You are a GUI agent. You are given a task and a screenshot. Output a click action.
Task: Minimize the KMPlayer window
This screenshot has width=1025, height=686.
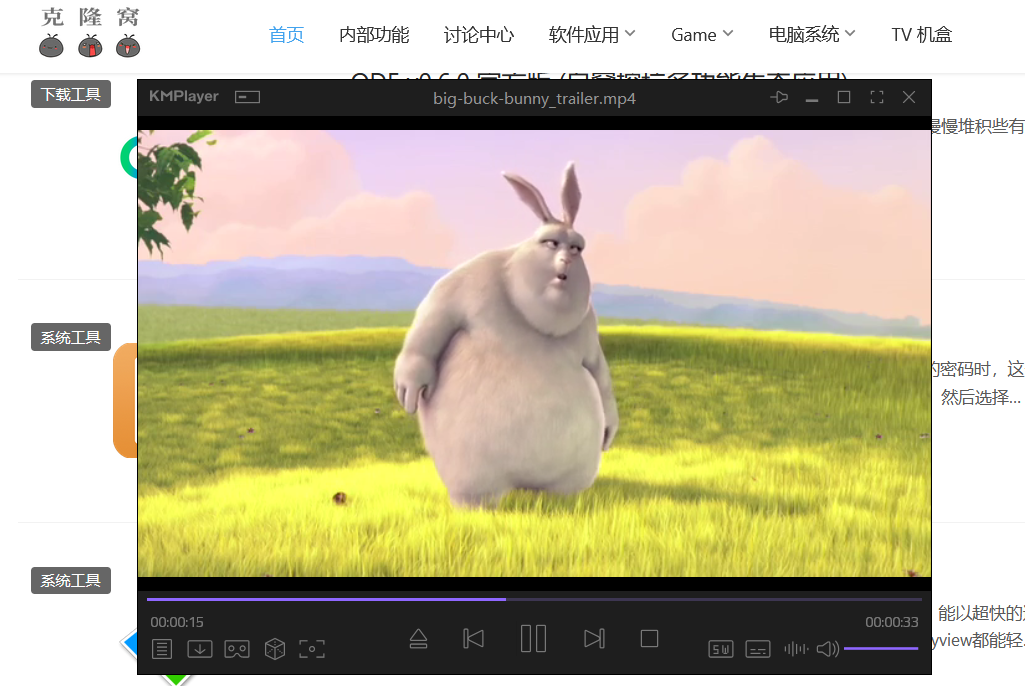tap(812, 99)
